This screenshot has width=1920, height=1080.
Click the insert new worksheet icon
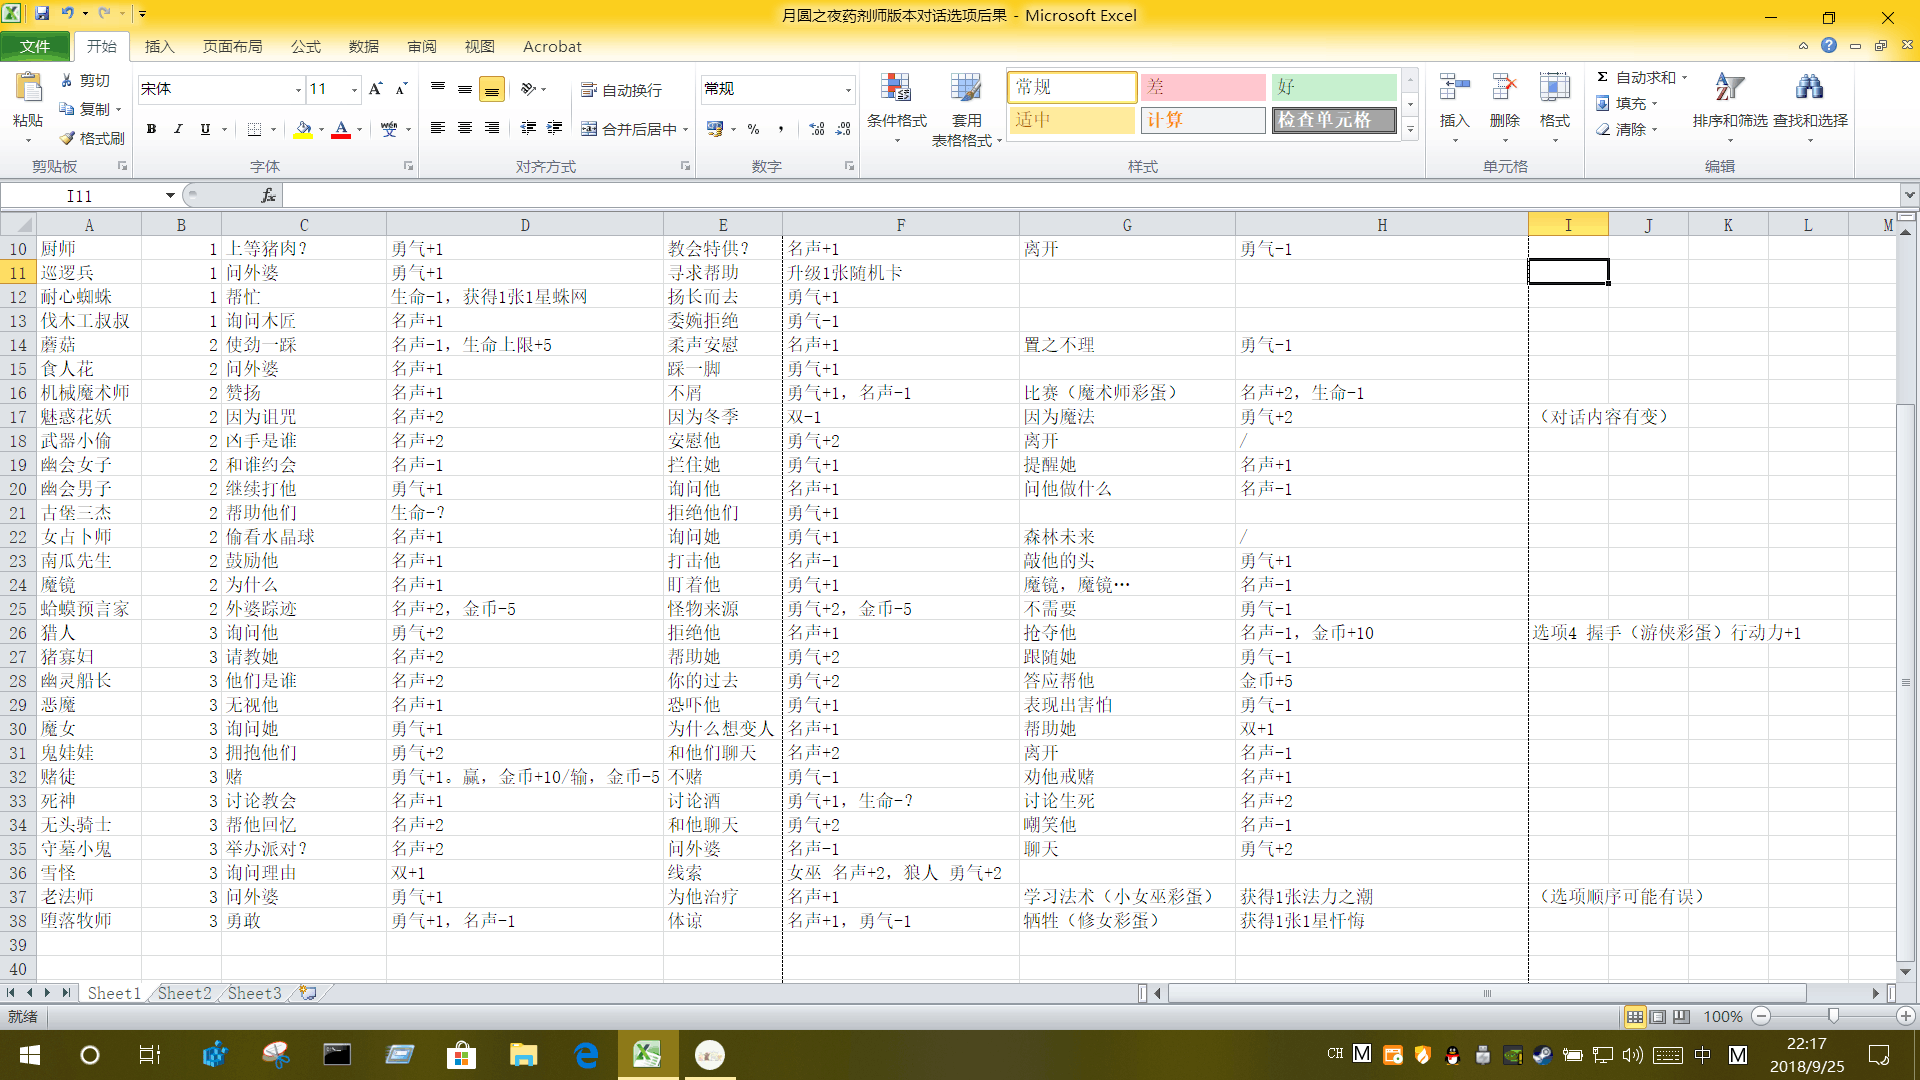click(308, 993)
